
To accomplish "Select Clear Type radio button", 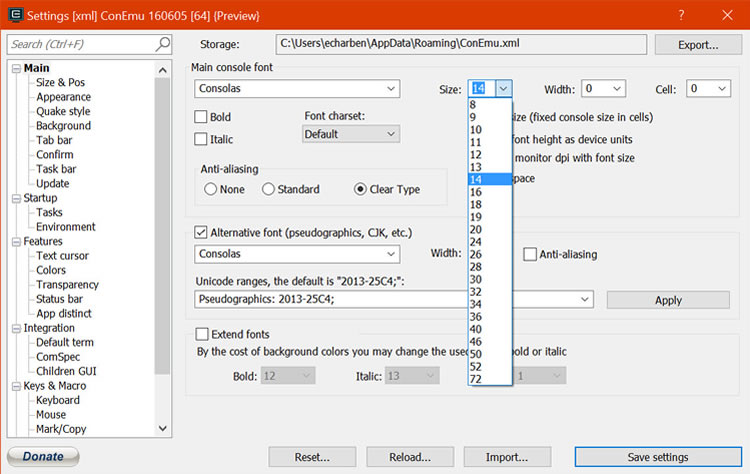I will [360, 189].
